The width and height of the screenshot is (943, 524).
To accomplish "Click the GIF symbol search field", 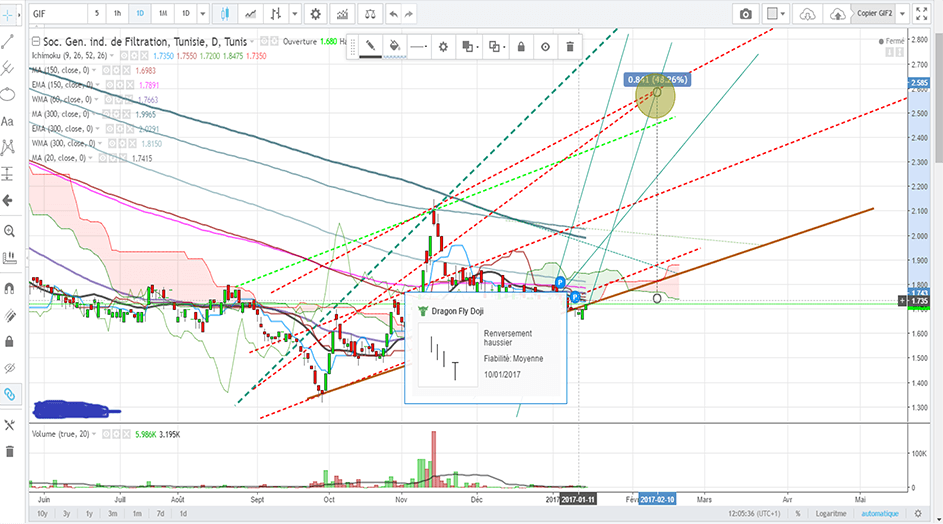I will point(57,13).
